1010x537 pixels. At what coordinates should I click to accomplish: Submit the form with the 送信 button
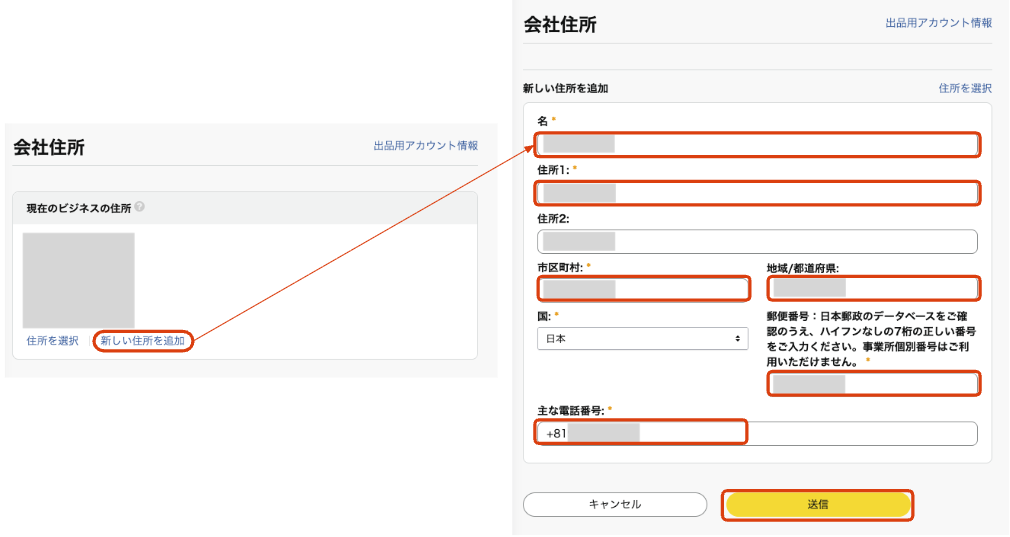(x=818, y=505)
